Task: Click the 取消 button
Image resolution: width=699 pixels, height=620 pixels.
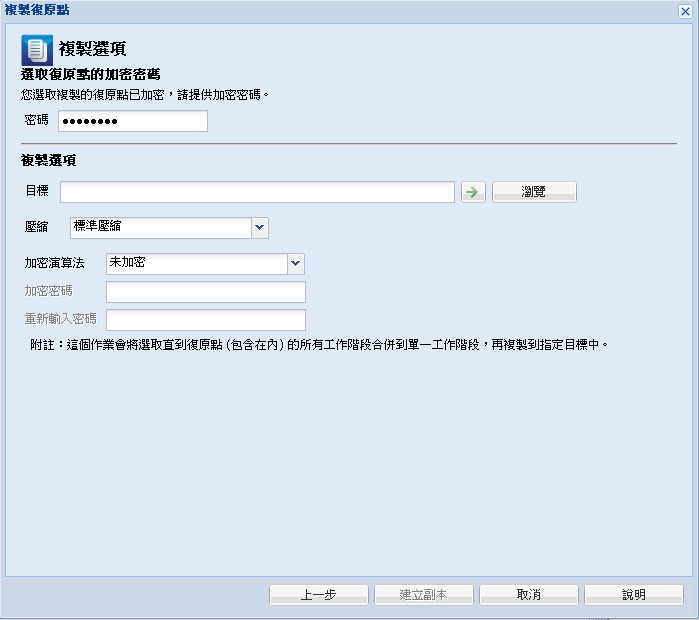Action: [529, 595]
